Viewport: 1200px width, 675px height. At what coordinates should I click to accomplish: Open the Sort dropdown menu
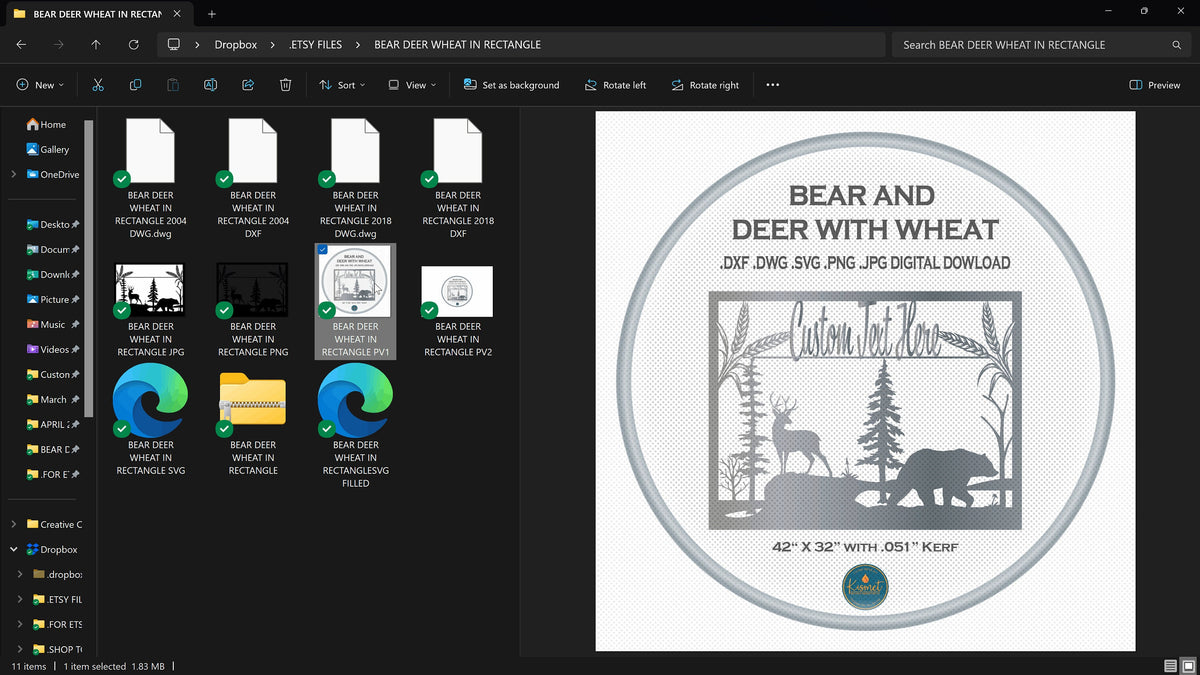click(342, 85)
